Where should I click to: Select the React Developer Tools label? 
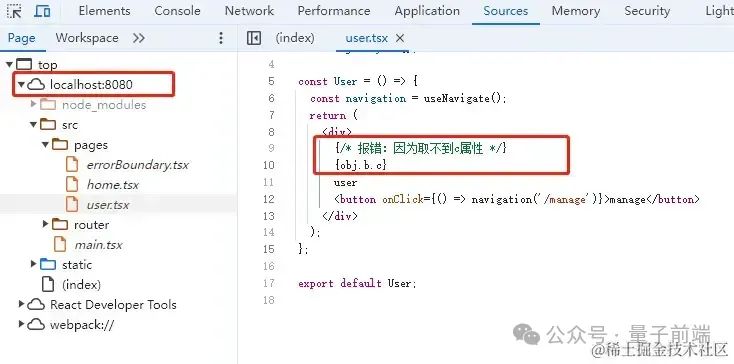113,305
